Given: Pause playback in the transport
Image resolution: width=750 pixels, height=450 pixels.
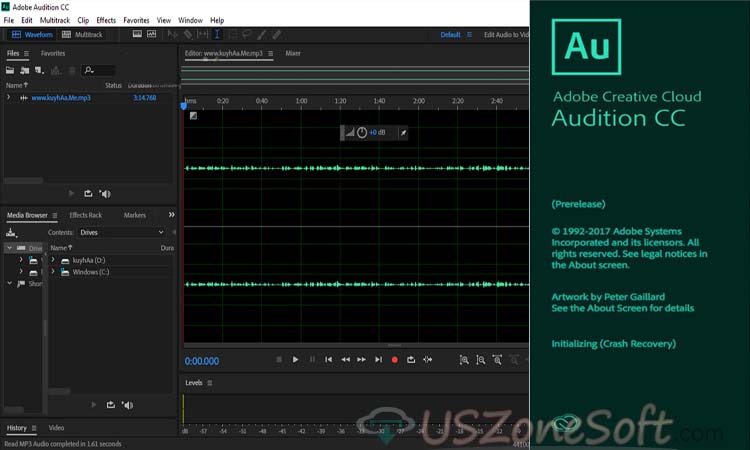Looking at the screenshot, I should [x=312, y=360].
